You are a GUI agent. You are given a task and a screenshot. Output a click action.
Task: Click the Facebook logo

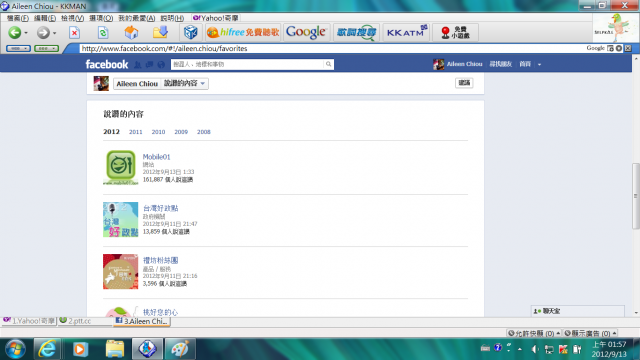click(x=107, y=64)
